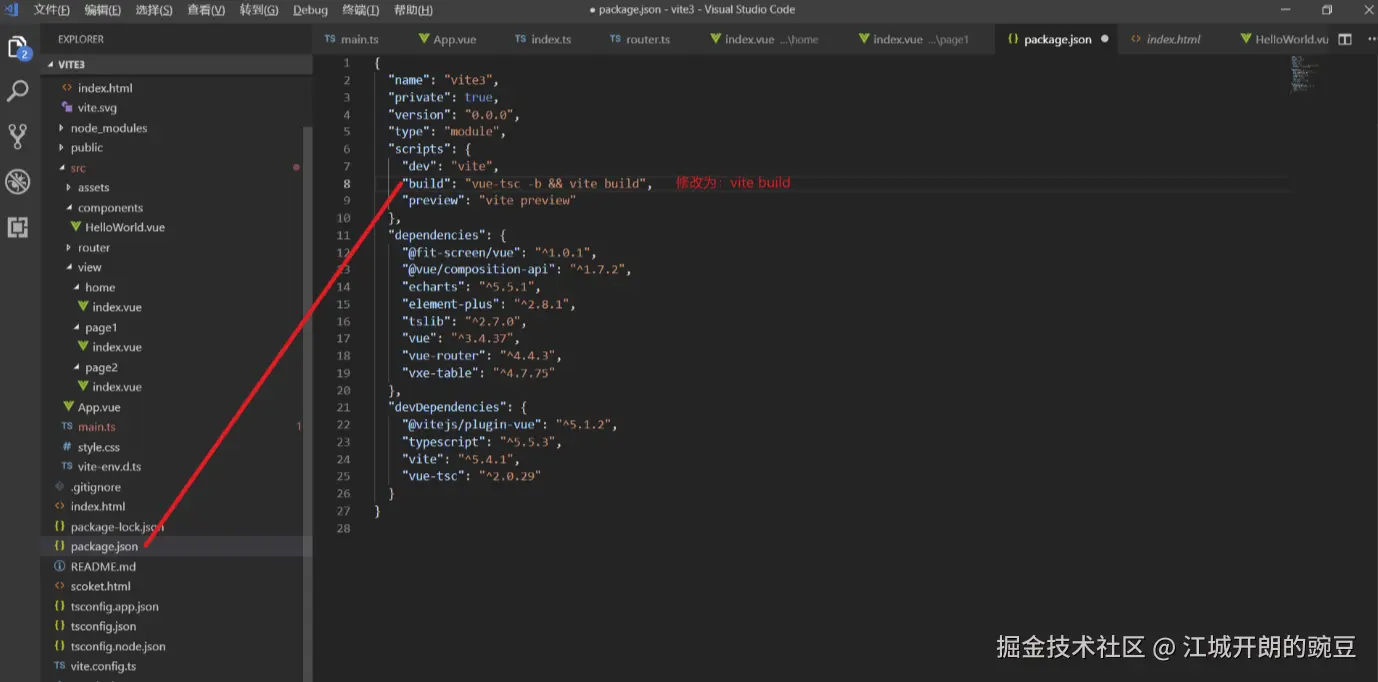Click the braces icon beside tsconfig.json

point(60,626)
